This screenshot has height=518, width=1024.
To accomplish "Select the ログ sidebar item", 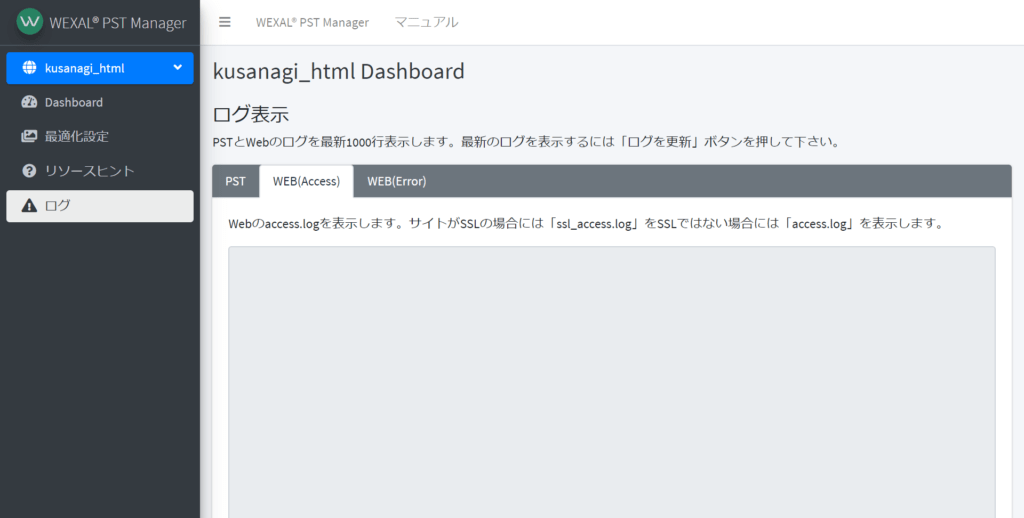I will 100,206.
